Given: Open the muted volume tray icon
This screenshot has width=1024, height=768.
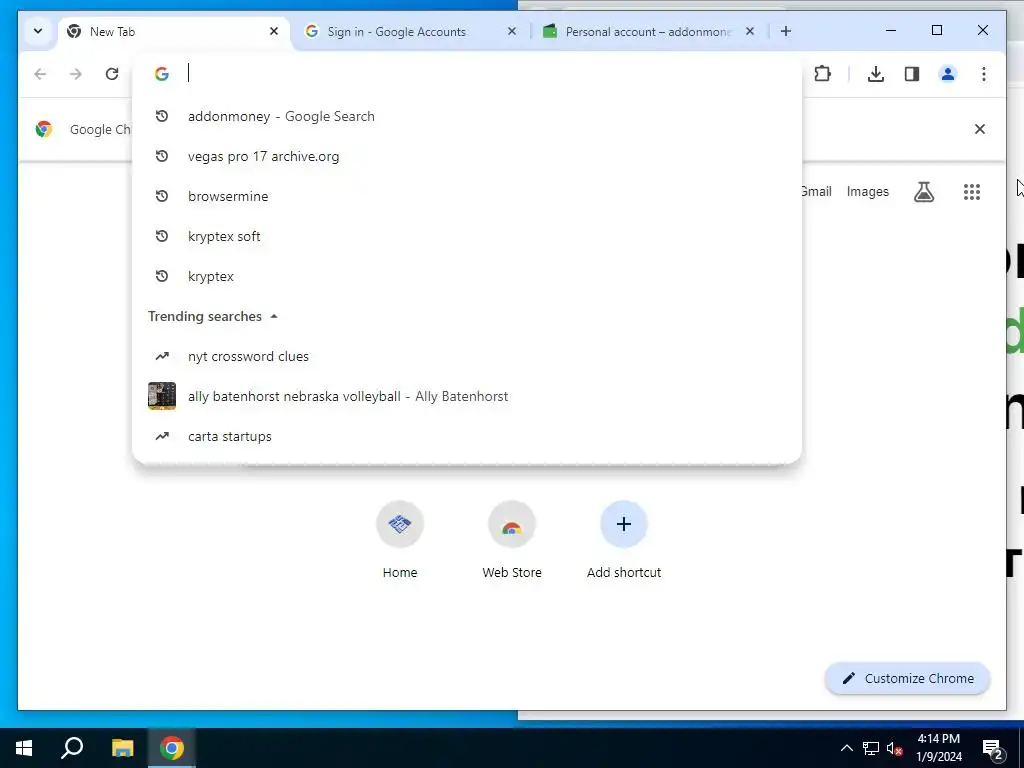Looking at the screenshot, I should (894, 748).
